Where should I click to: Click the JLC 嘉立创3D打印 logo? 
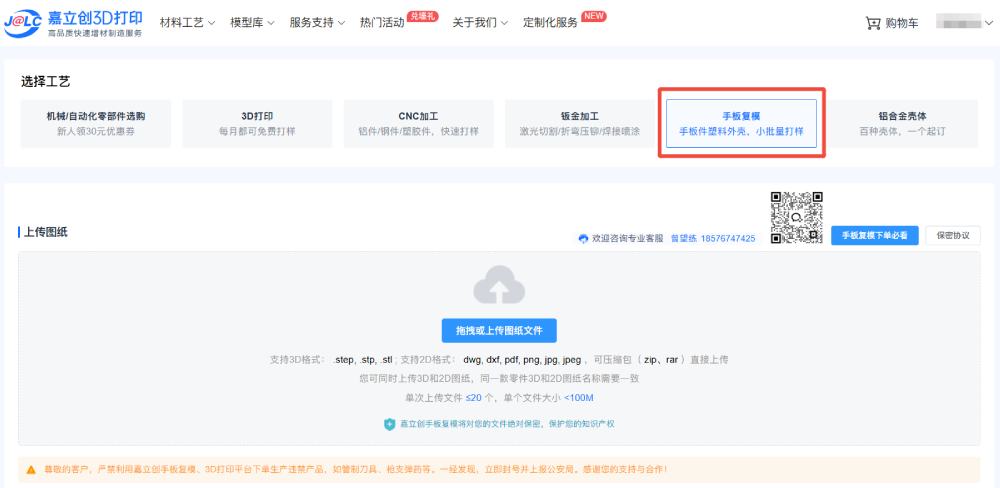click(73, 23)
